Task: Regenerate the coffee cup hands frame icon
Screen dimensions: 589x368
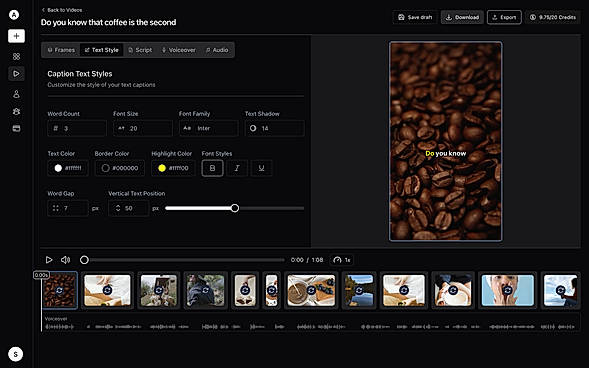Action: 453,291
